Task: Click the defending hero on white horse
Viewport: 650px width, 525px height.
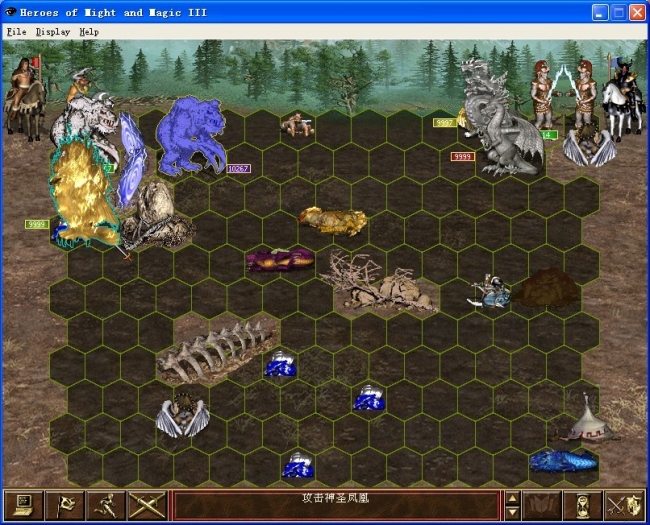Action: pyautogui.click(x=624, y=100)
